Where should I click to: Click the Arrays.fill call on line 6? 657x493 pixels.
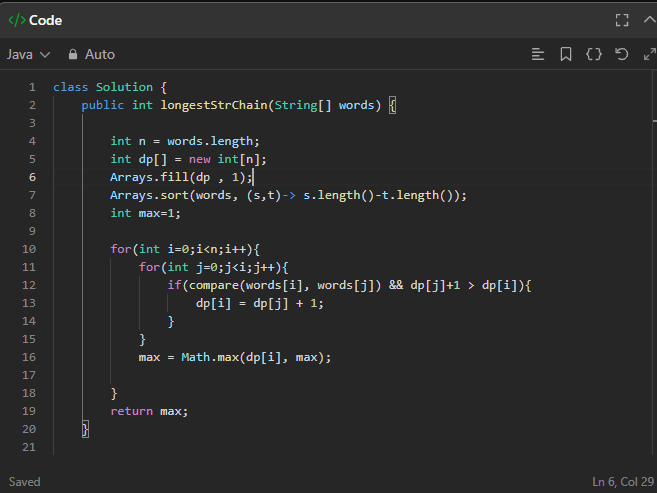coord(181,177)
